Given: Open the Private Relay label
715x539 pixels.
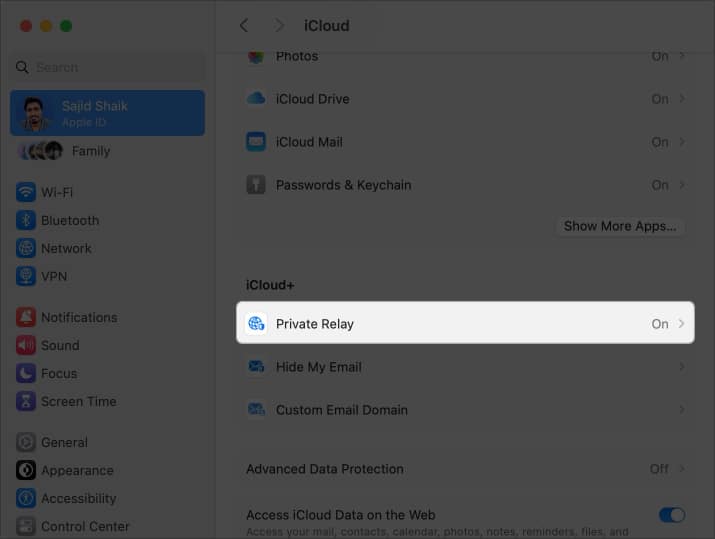Looking at the screenshot, I should [315, 324].
